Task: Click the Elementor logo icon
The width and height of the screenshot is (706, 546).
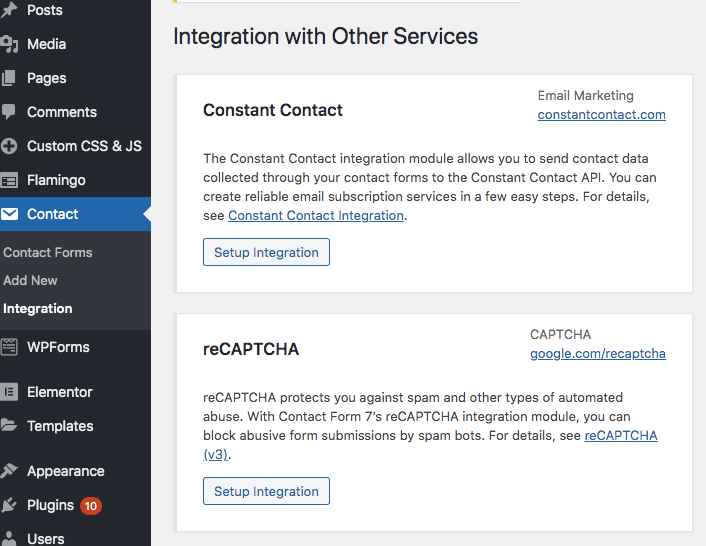Action: [9, 392]
